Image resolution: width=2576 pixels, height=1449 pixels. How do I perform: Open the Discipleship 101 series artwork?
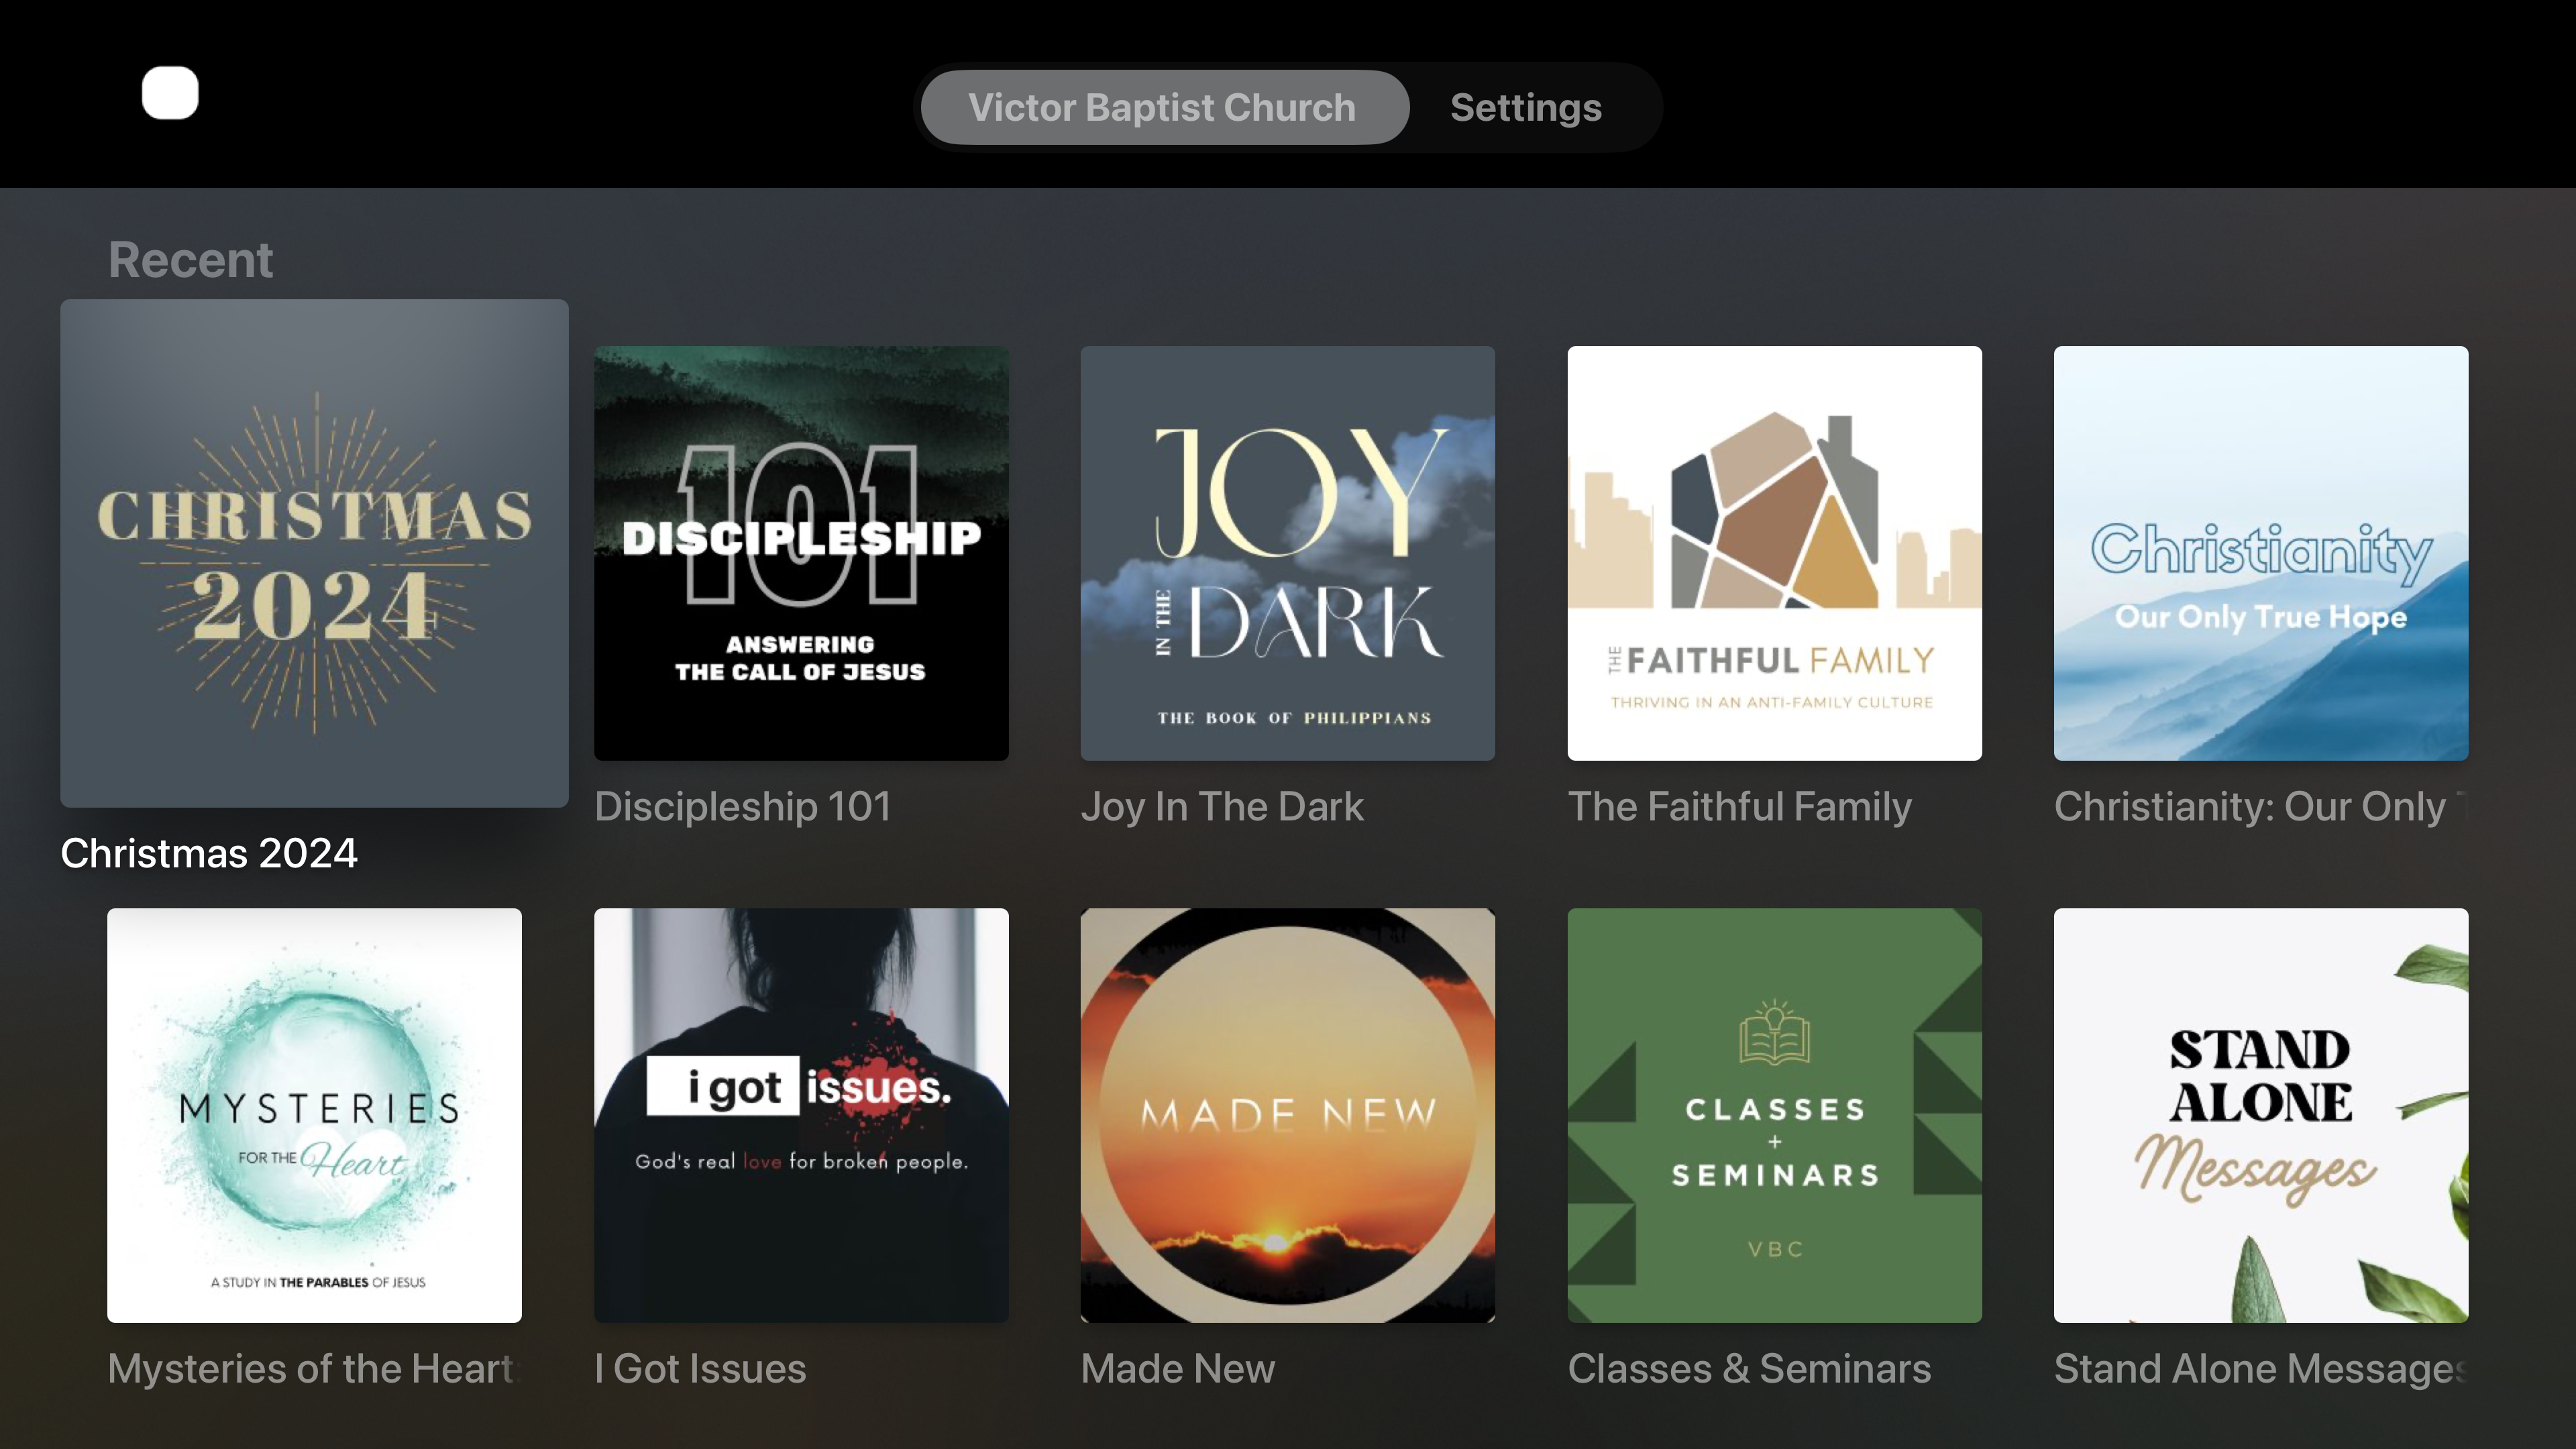[801, 553]
